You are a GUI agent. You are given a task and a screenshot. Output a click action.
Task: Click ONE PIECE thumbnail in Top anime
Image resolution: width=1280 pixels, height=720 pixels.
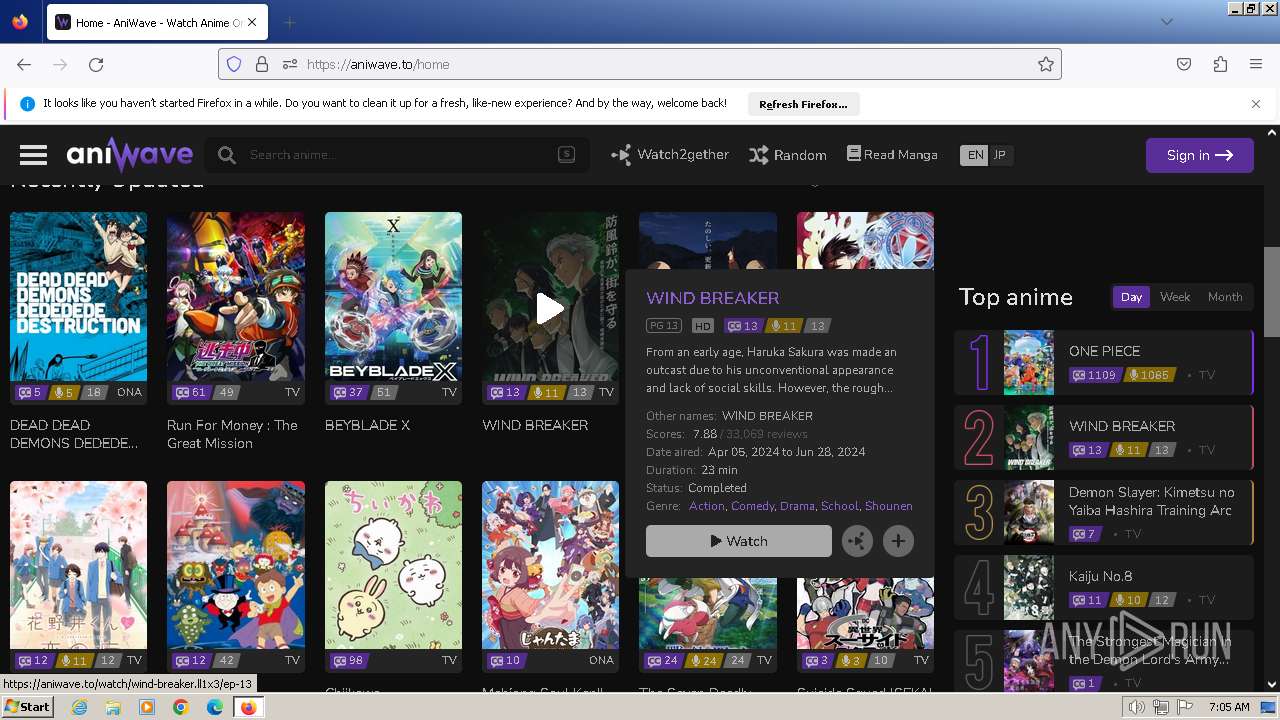(1029, 362)
